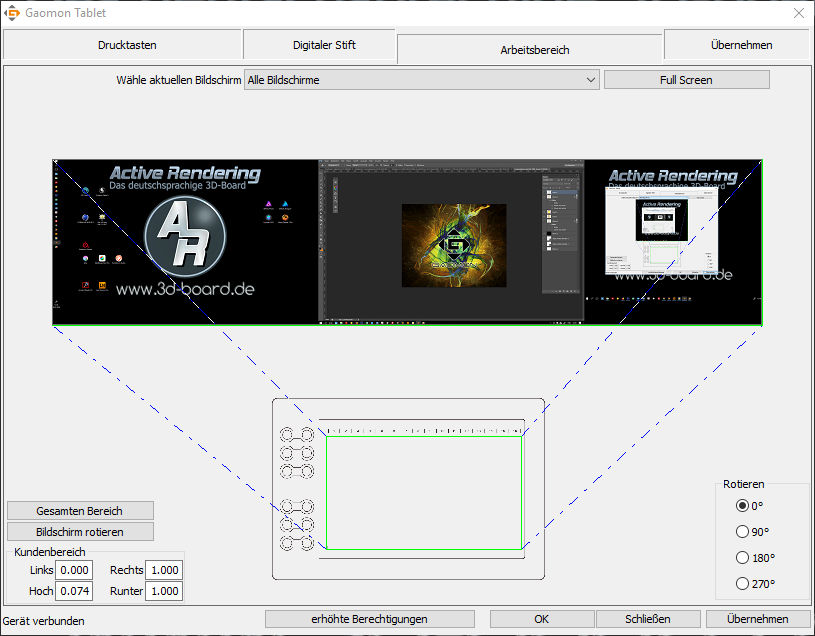The image size is (815, 636).
Task: Select the 0° rotation option
Action: tap(750, 506)
